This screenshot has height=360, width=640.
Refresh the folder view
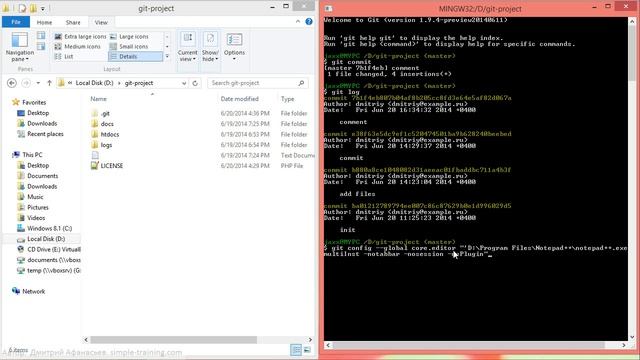pos(195,83)
